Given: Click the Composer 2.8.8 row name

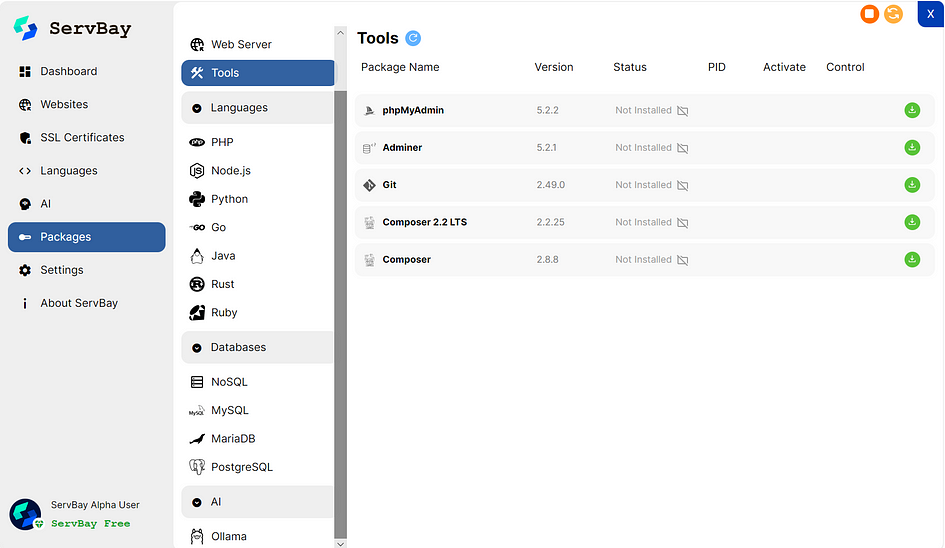Looking at the screenshot, I should point(406,260).
